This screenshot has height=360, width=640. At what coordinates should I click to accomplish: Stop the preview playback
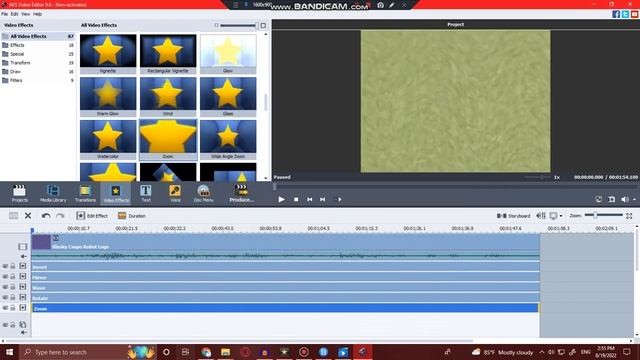click(x=296, y=199)
